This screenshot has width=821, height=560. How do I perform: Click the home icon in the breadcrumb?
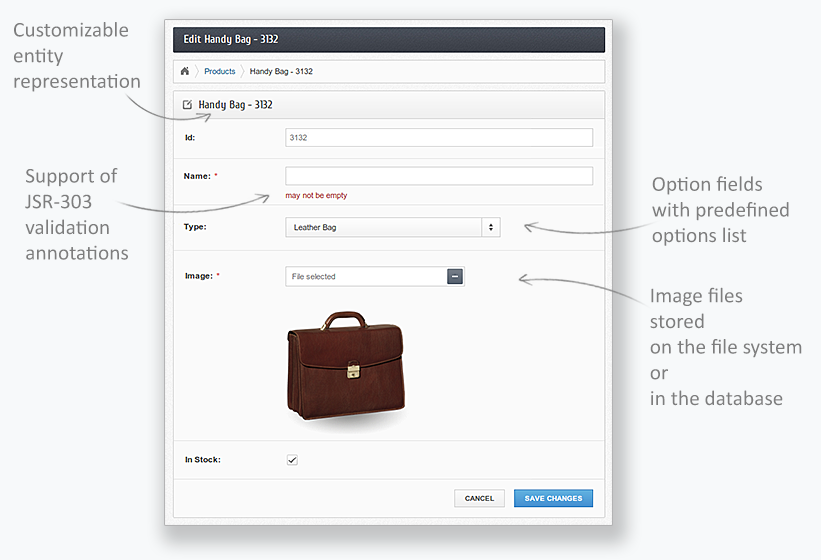tap(185, 71)
